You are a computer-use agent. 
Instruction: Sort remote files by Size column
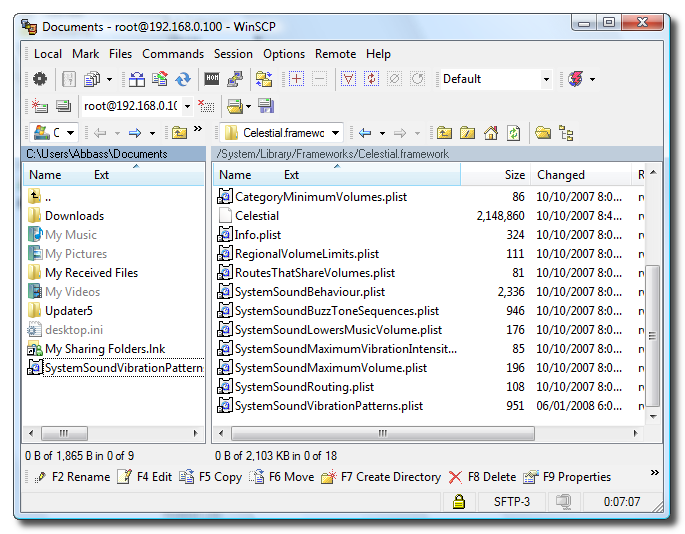pos(514,175)
